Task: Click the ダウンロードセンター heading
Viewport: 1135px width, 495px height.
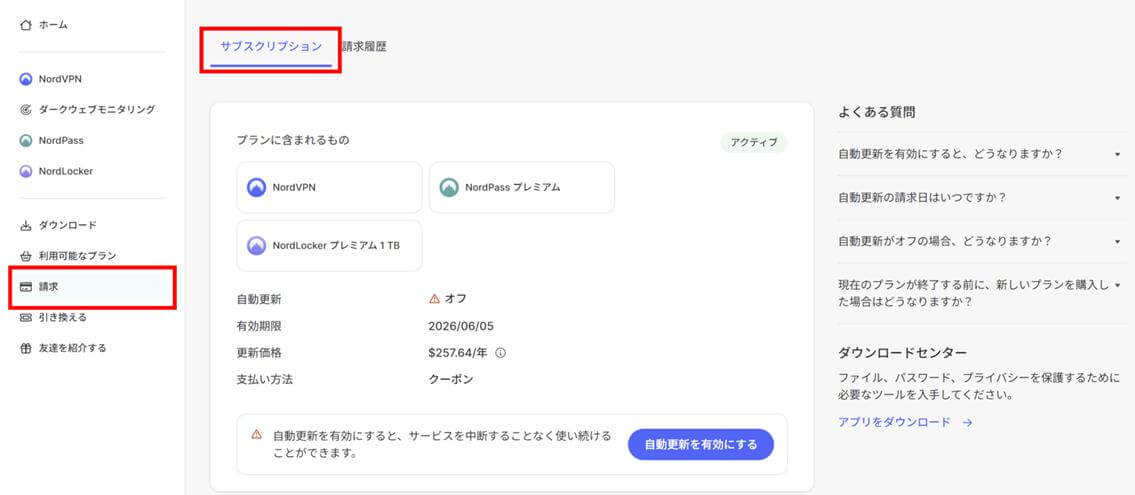Action: (x=902, y=353)
